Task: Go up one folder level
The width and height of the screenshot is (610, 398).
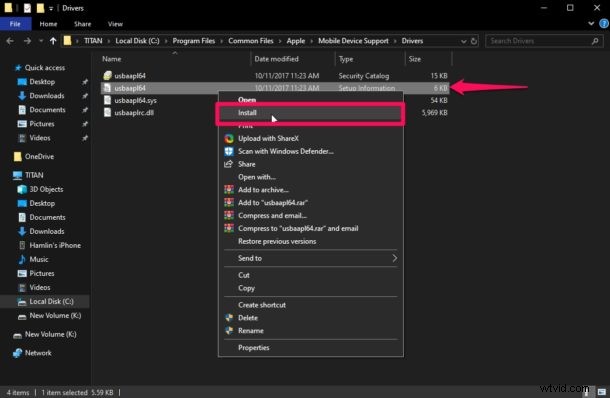Action: point(53,41)
